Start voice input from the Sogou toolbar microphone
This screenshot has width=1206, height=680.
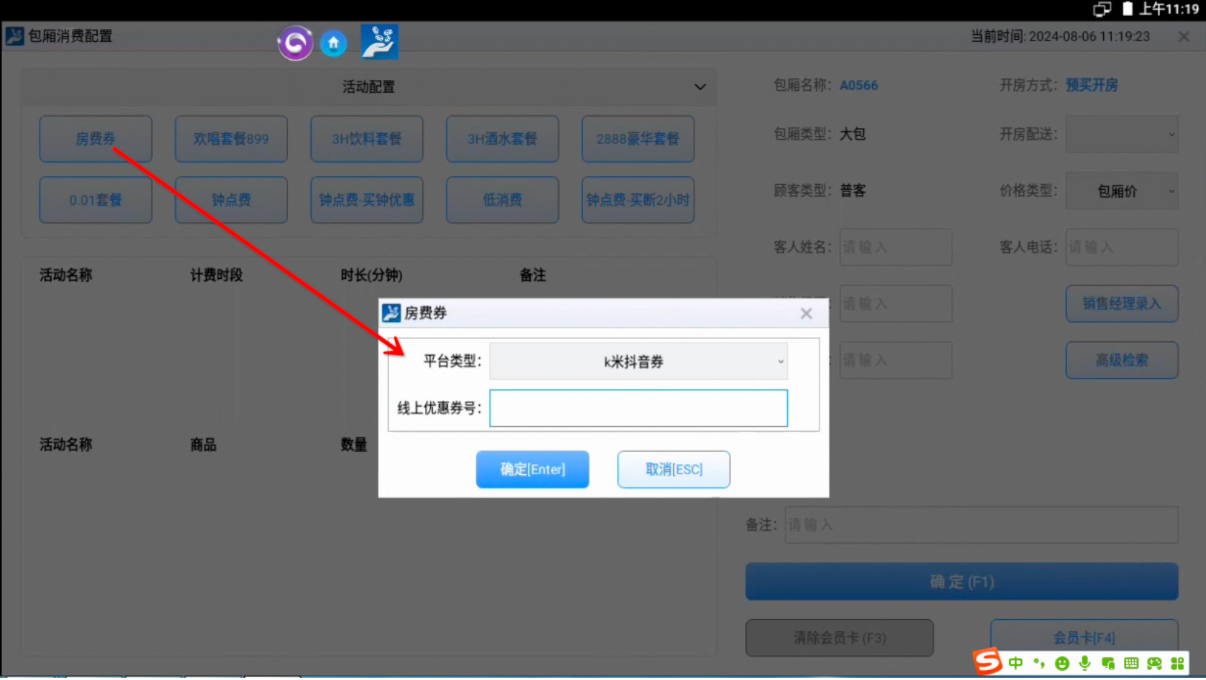(x=1086, y=662)
